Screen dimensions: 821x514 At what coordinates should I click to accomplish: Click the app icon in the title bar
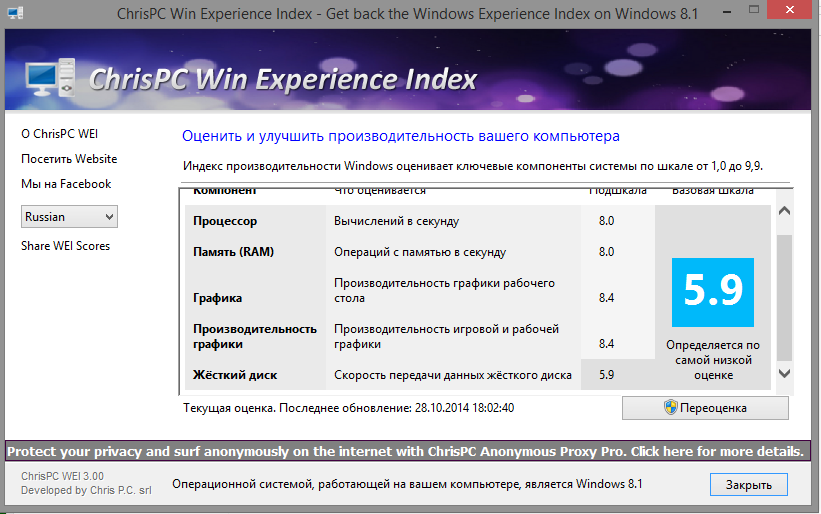[x=15, y=13]
